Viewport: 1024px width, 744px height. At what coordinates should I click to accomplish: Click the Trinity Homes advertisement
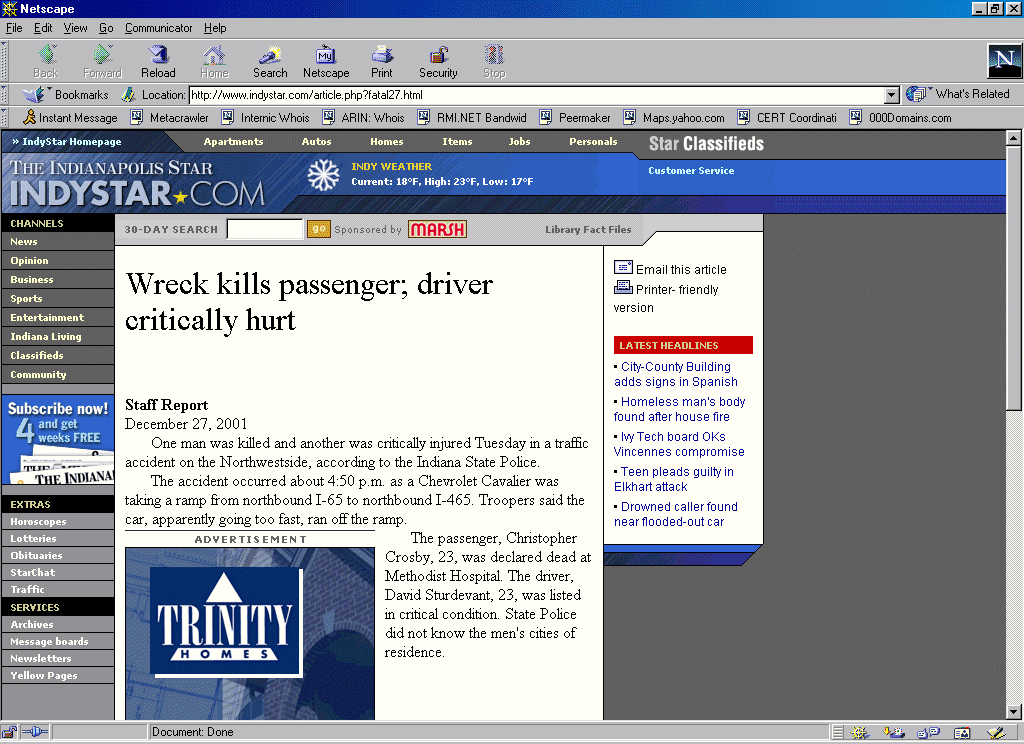pyautogui.click(x=249, y=634)
